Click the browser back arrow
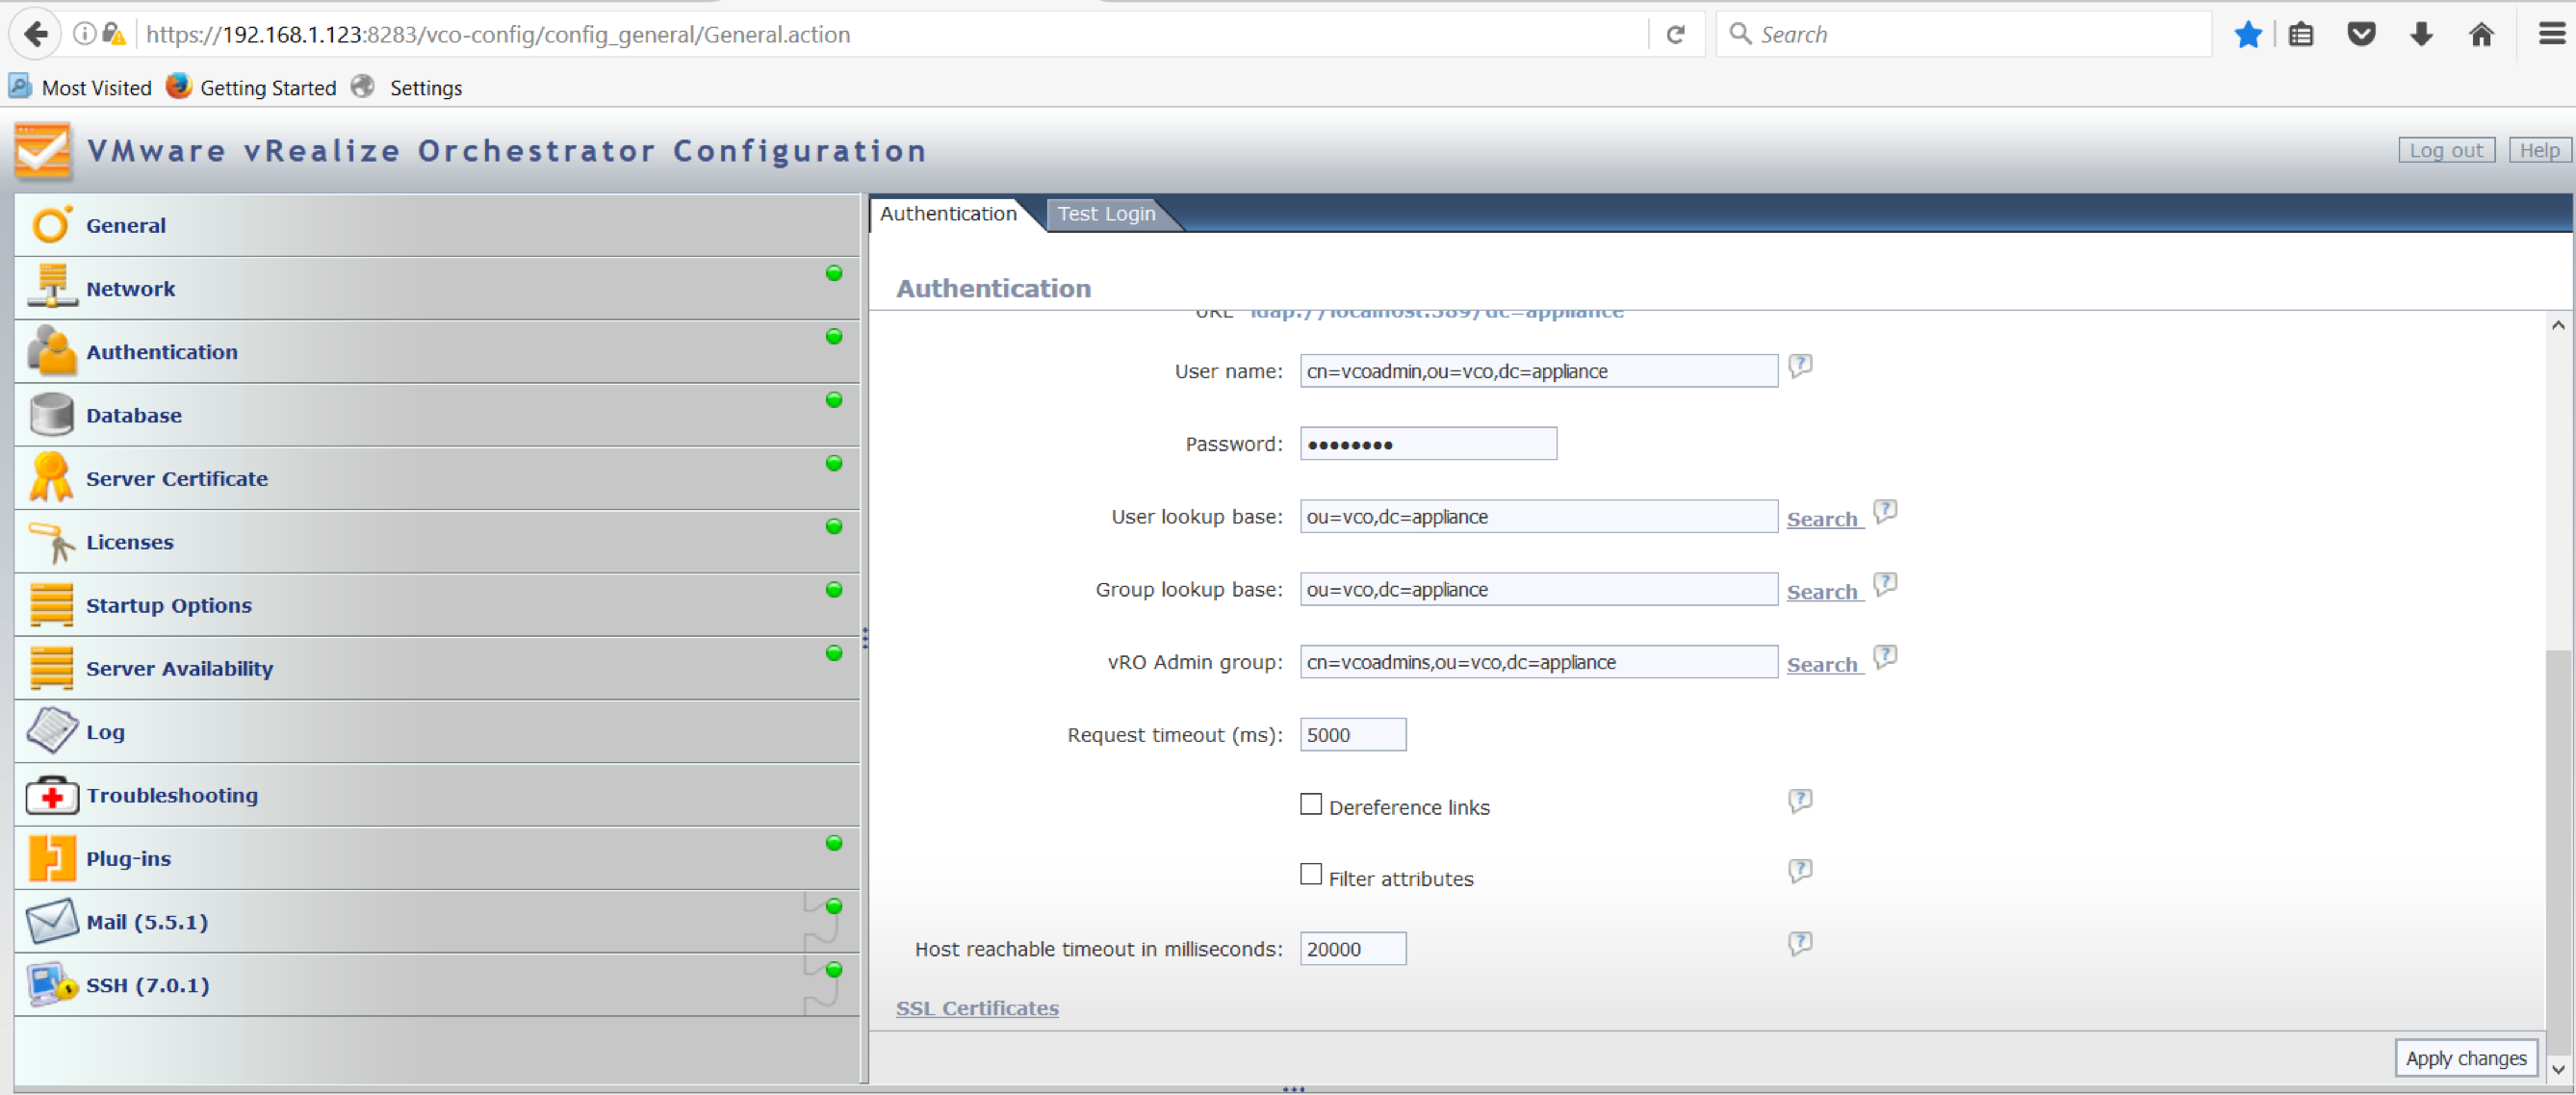This screenshot has height=1095, width=2576. pyautogui.click(x=36, y=34)
